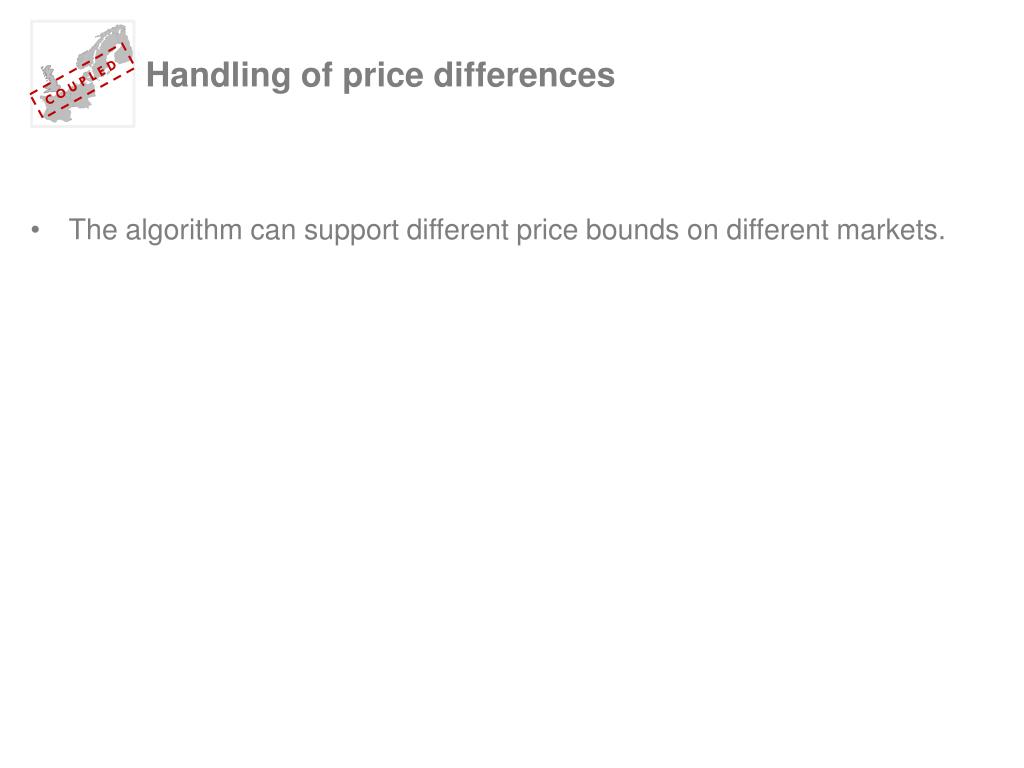The height and width of the screenshot is (768, 1024).
Task: Click the word 'can' in the bullet text
Action: tap(273, 232)
